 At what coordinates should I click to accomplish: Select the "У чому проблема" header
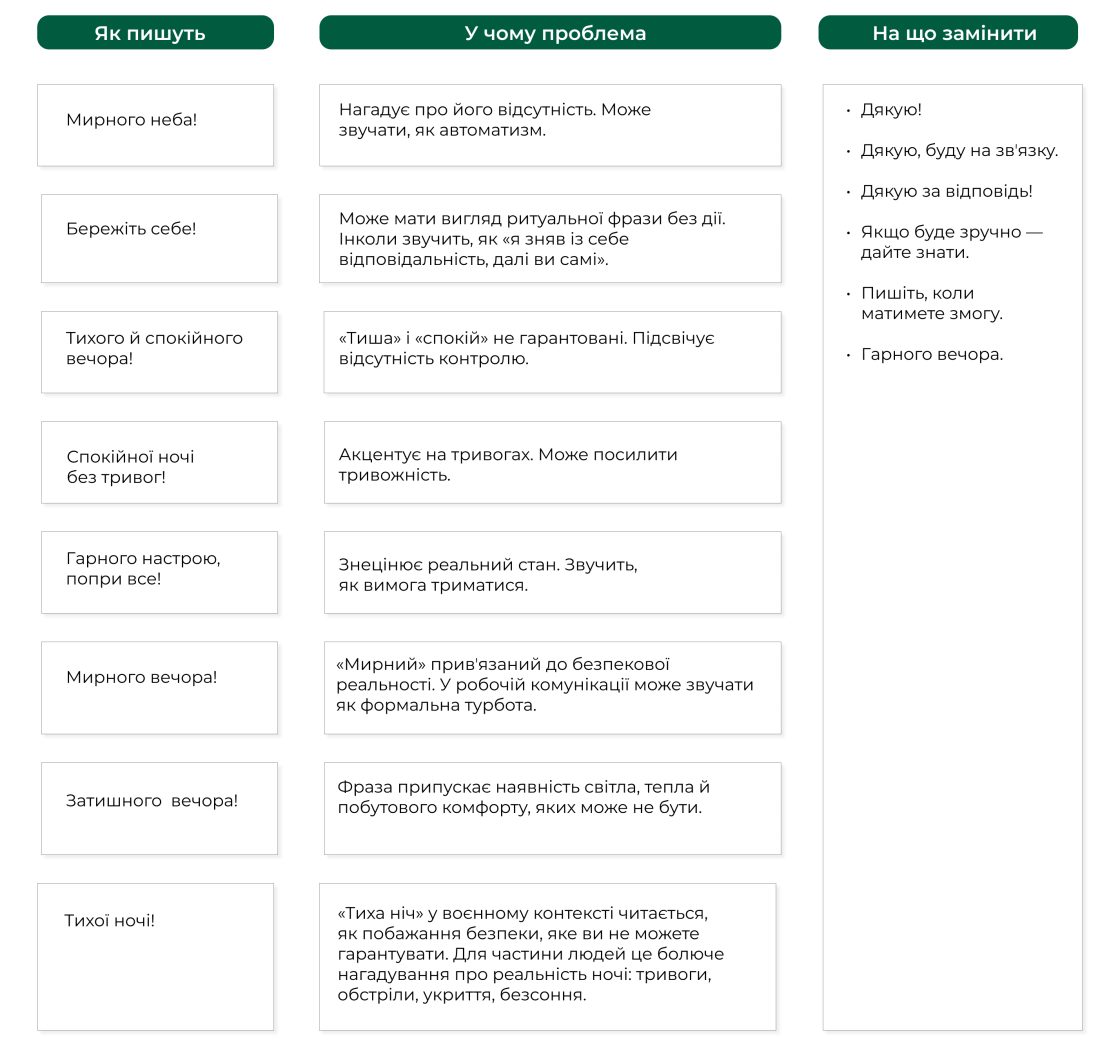click(x=550, y=33)
